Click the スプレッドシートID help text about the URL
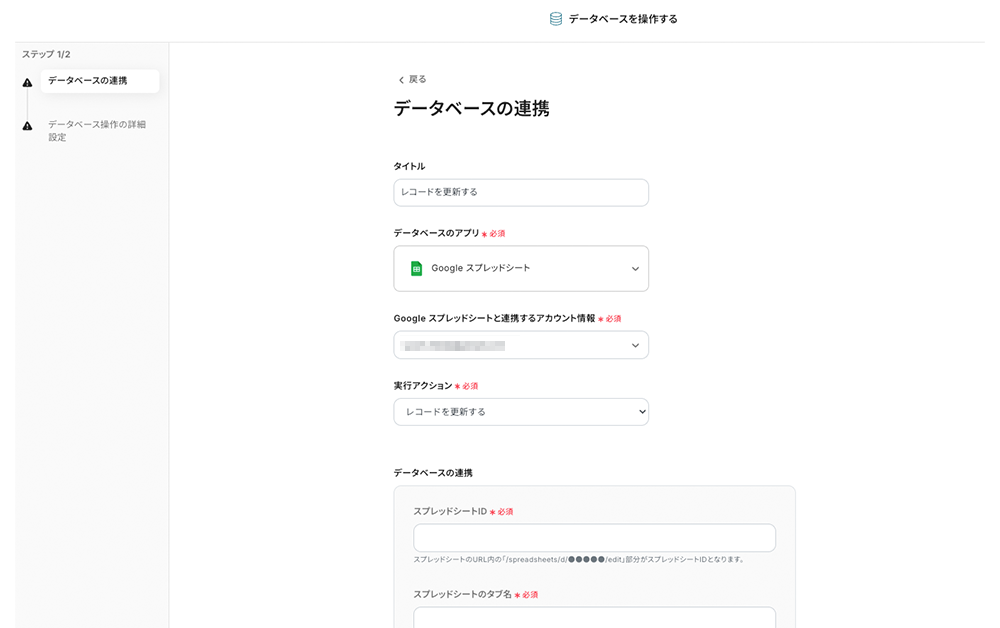Viewport: 1000px width, 628px height. click(580, 560)
